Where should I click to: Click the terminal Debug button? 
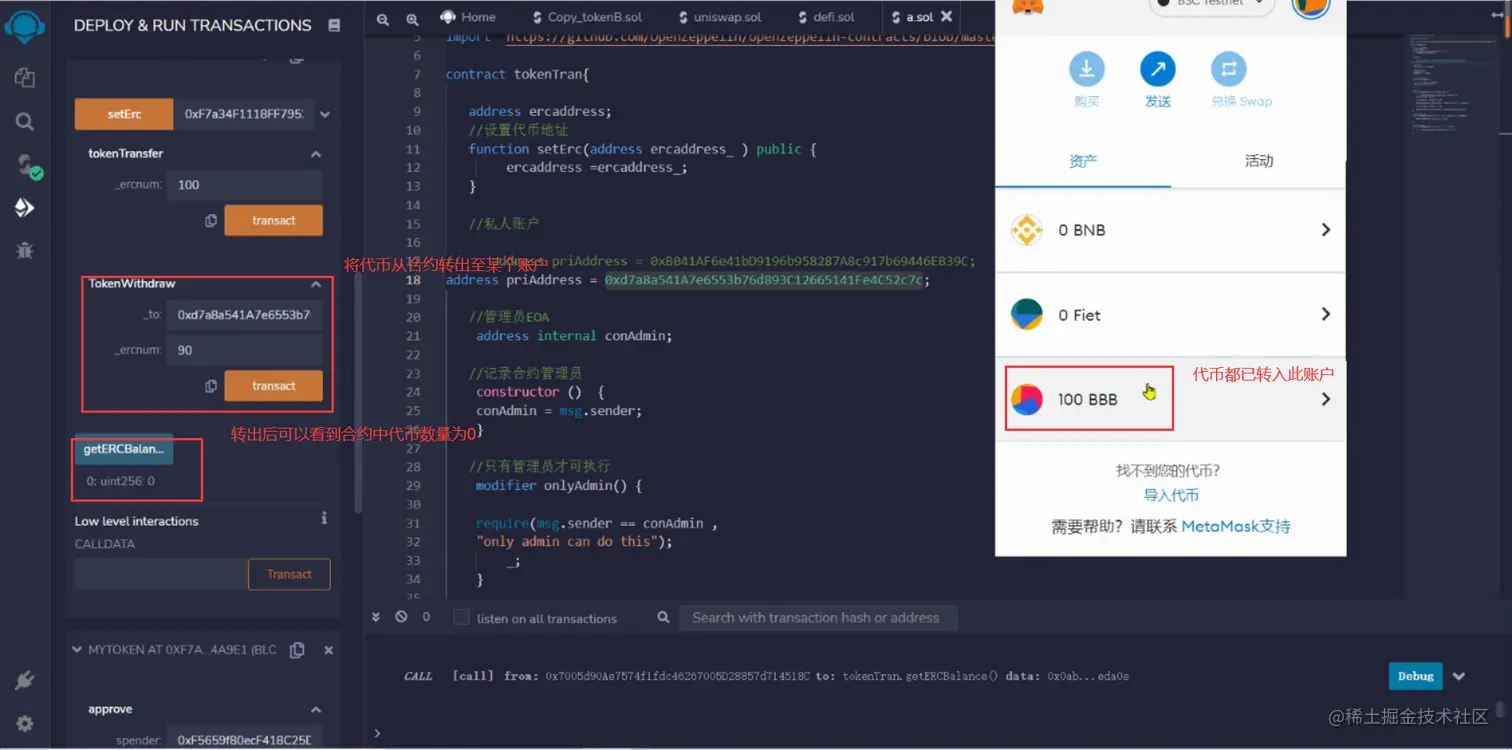[x=1416, y=676]
